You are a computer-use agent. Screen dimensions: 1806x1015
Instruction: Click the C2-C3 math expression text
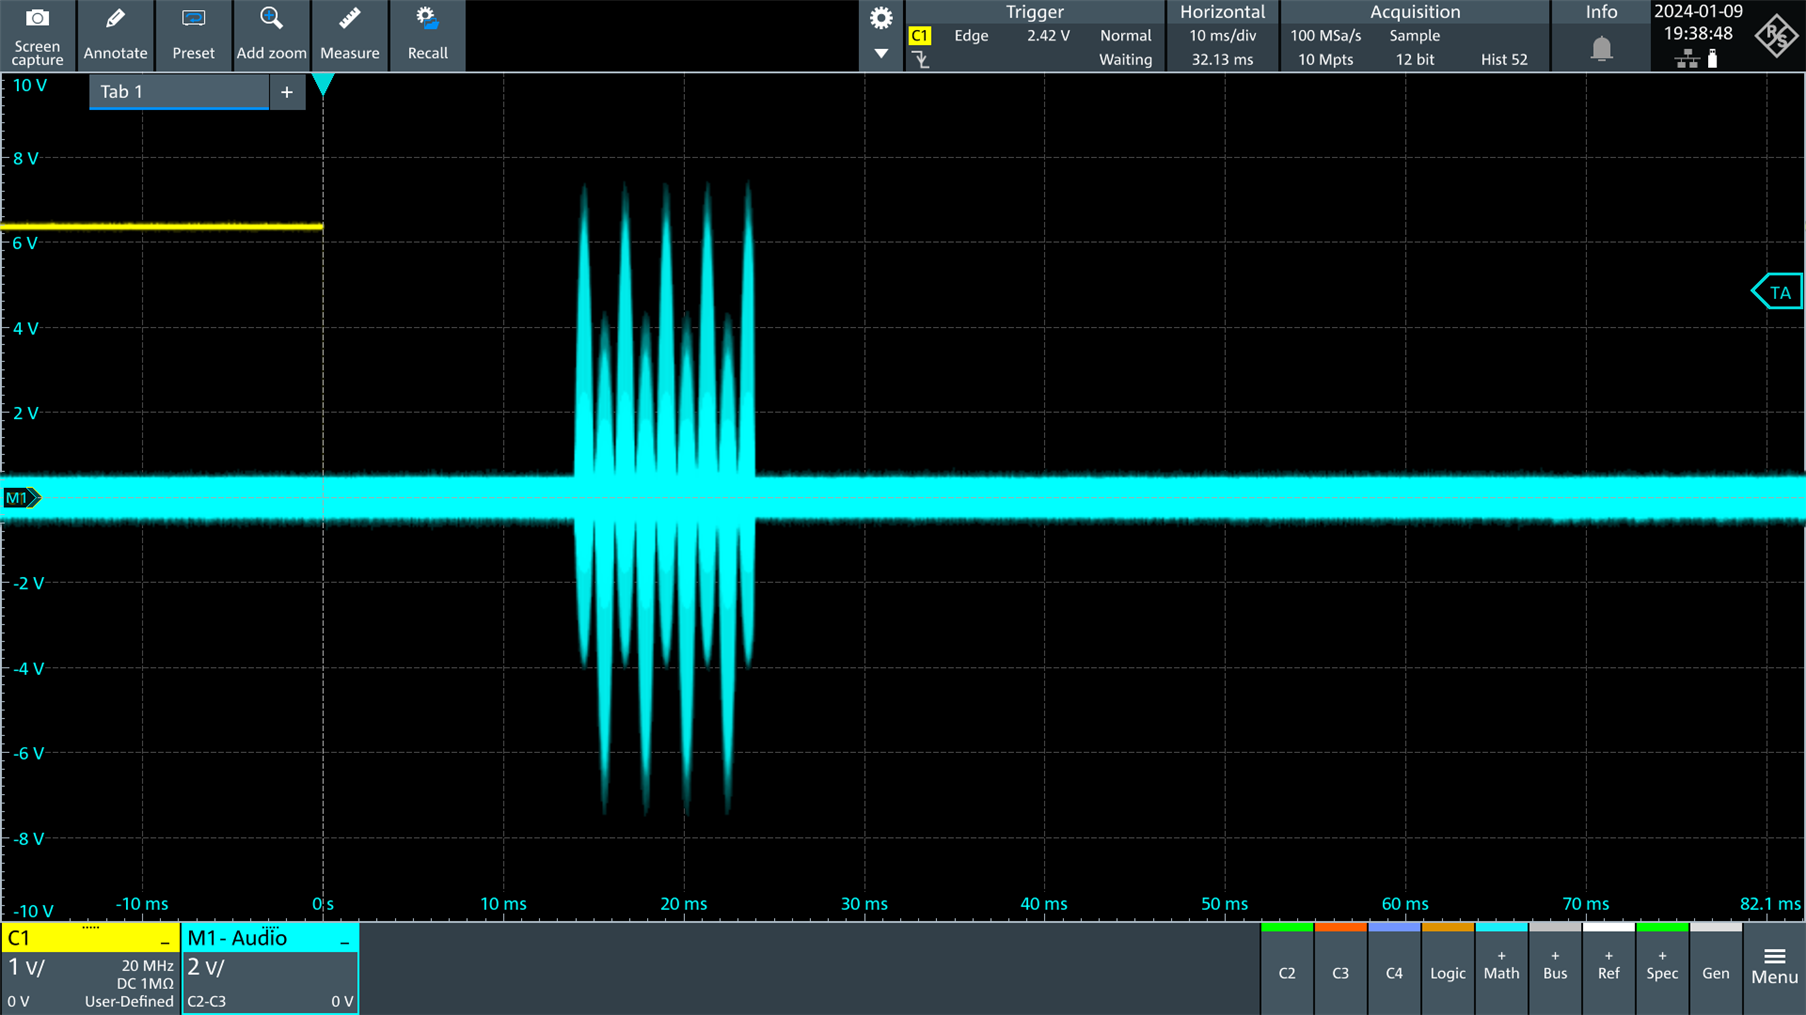pyautogui.click(x=207, y=1001)
